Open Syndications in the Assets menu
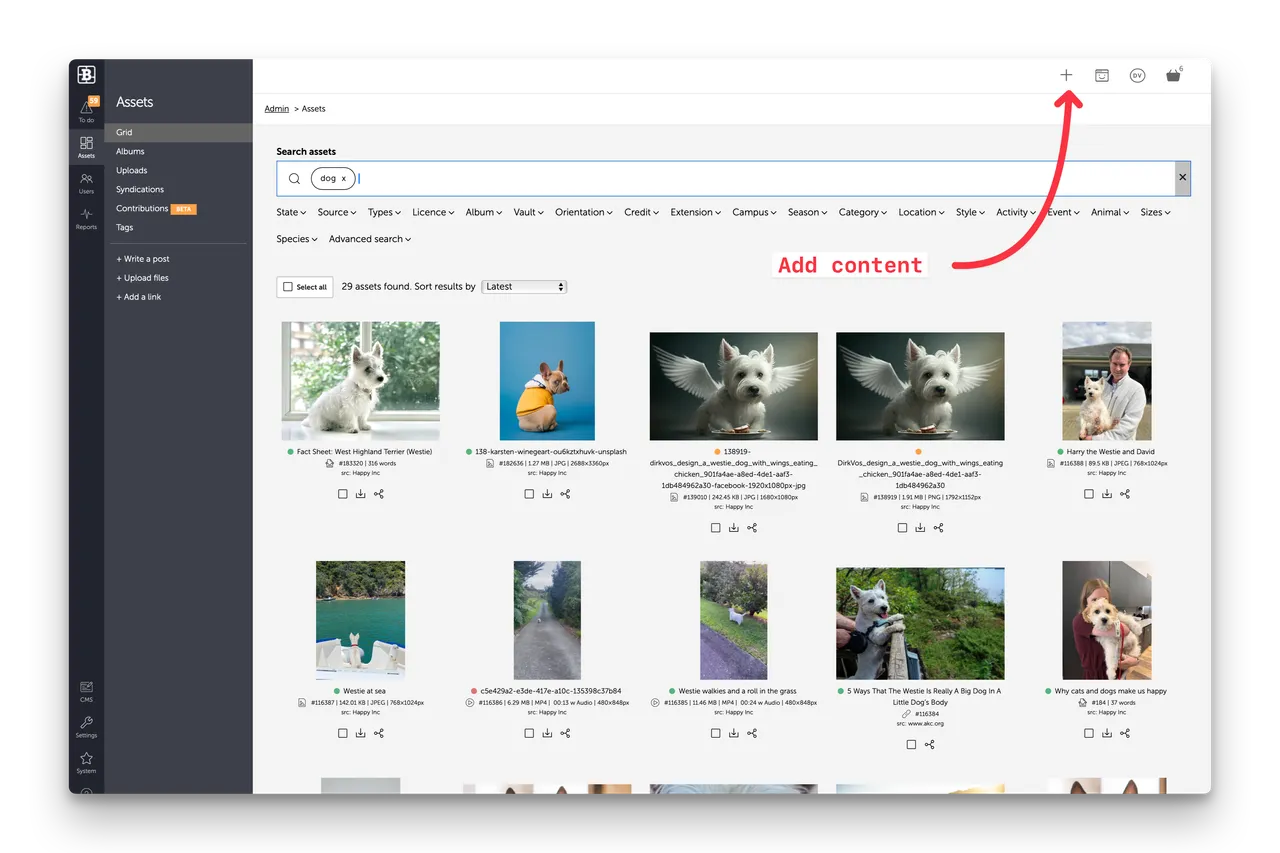 (x=140, y=189)
